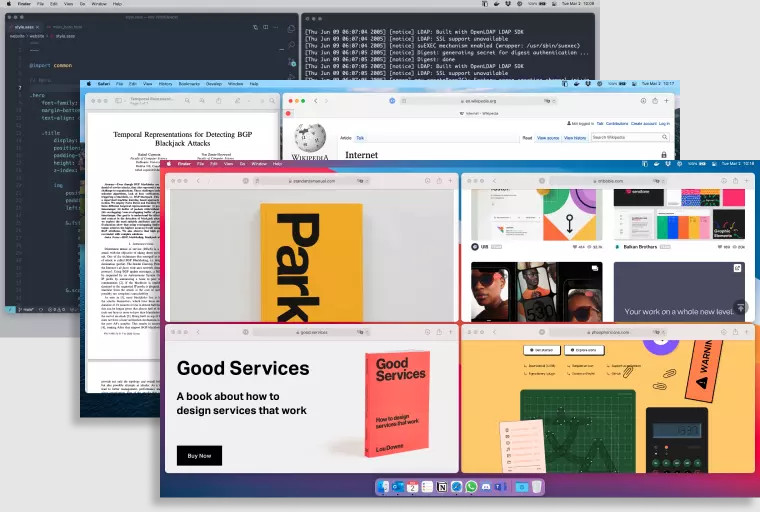Go back in the dribbble.com Safari window

[x=494, y=181]
